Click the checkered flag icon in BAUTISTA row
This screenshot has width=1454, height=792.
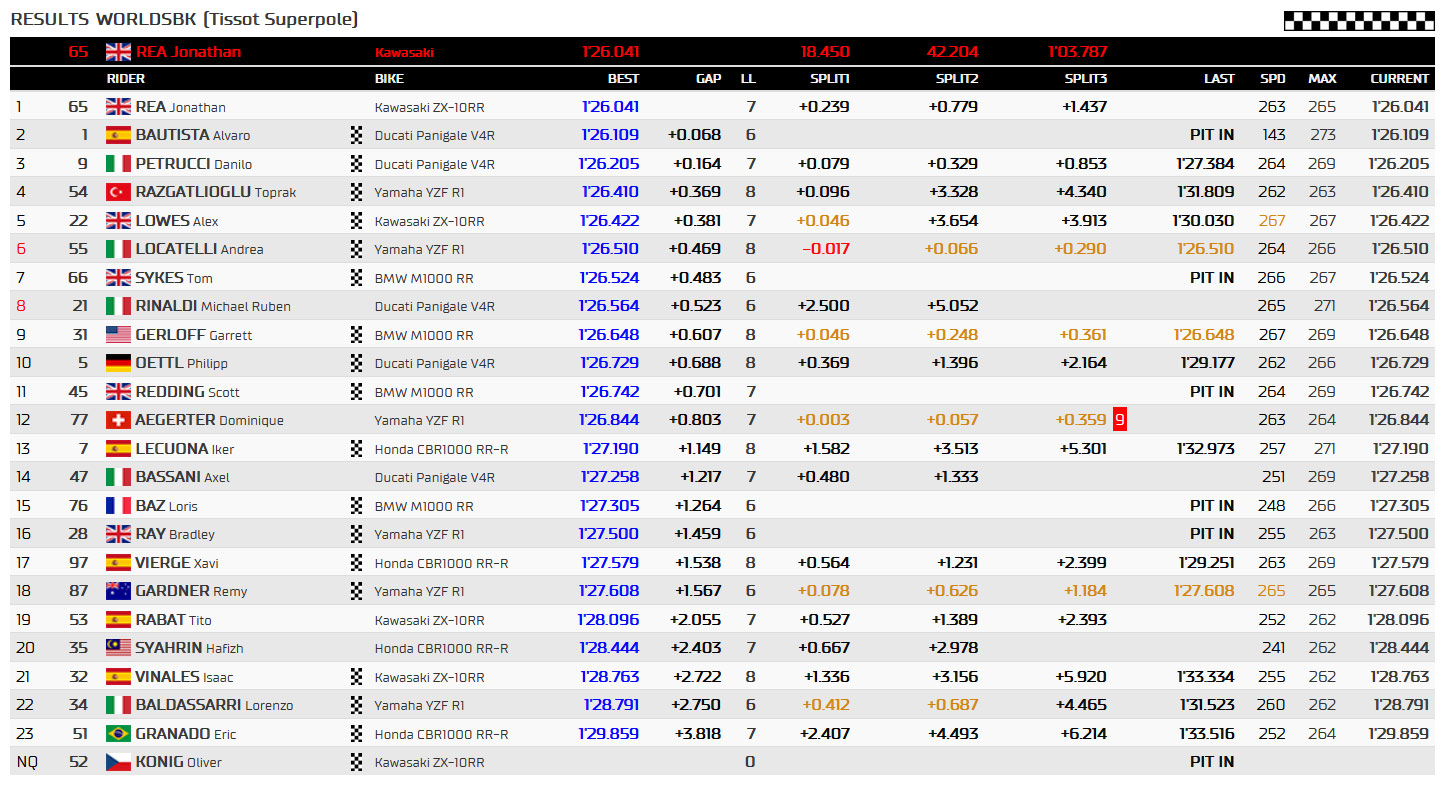356,135
